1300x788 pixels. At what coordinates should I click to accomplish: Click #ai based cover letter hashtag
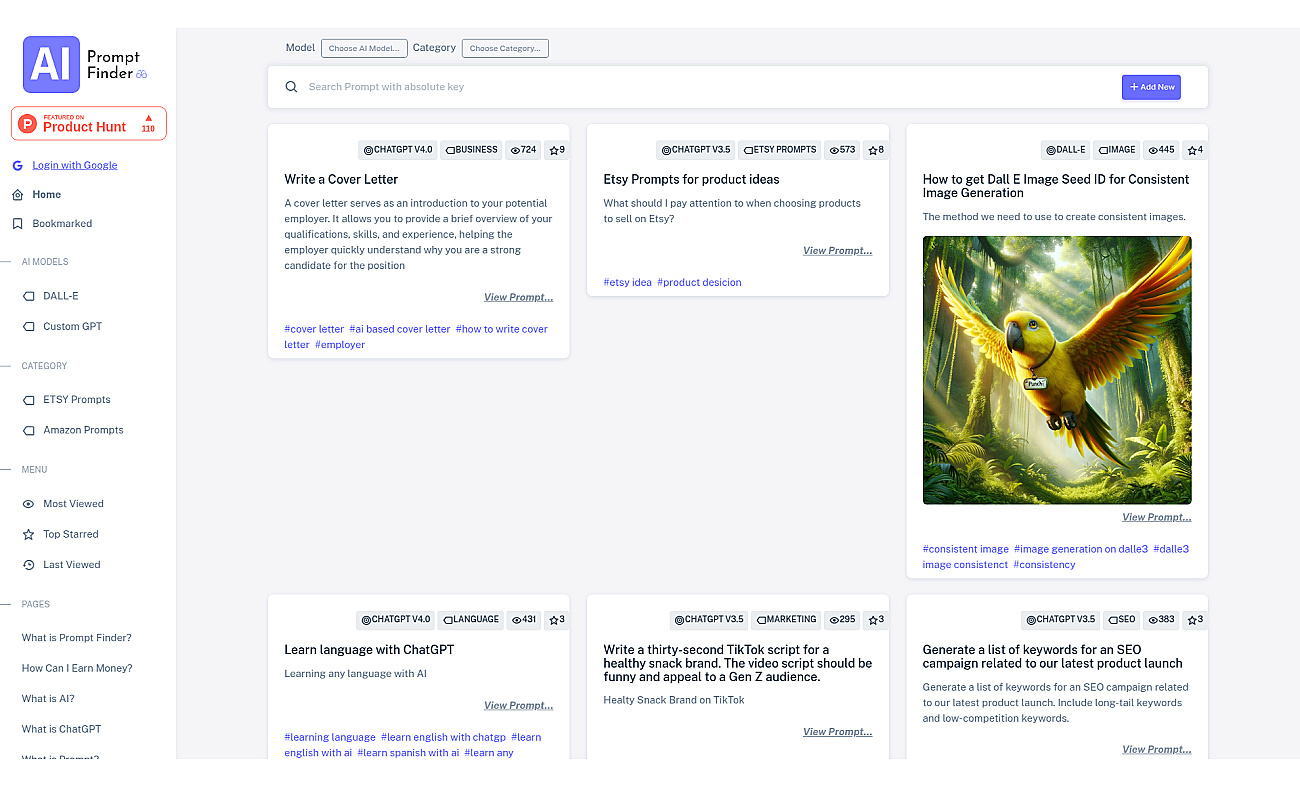point(400,329)
